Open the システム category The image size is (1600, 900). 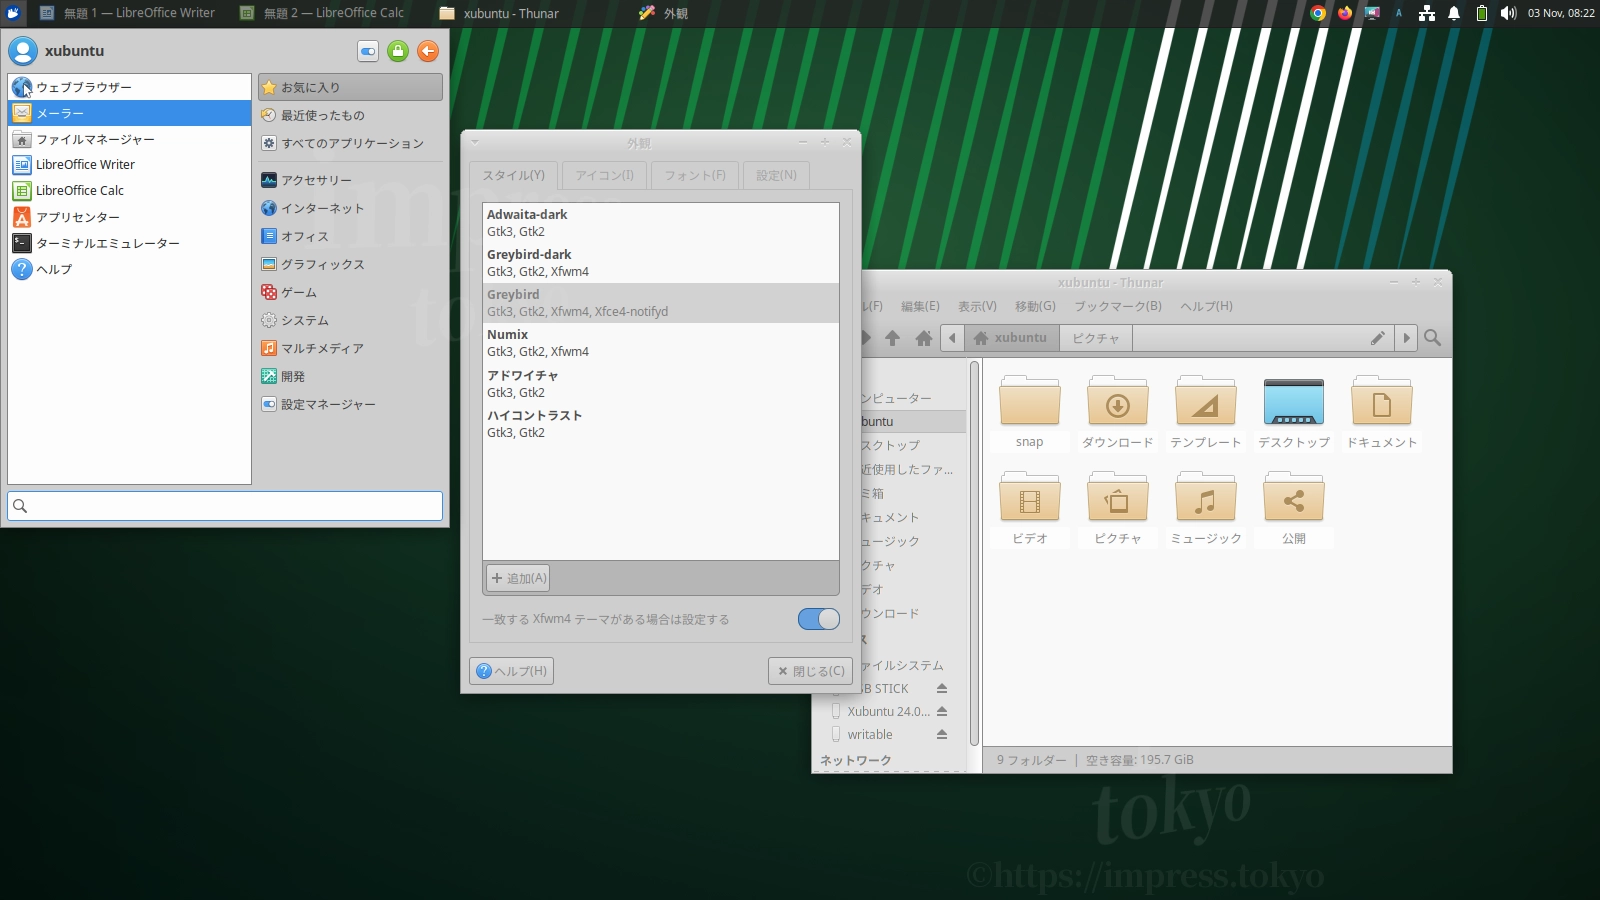click(x=350, y=320)
